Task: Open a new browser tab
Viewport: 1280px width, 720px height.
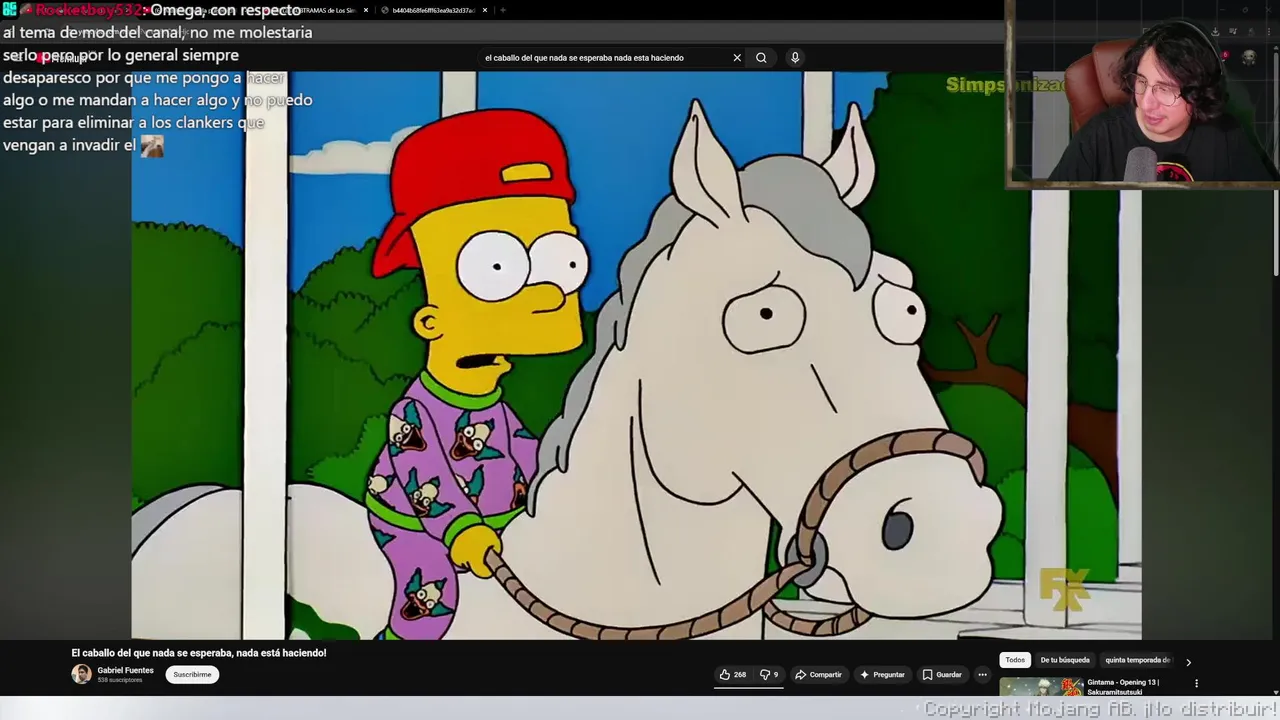Action: pos(502,10)
